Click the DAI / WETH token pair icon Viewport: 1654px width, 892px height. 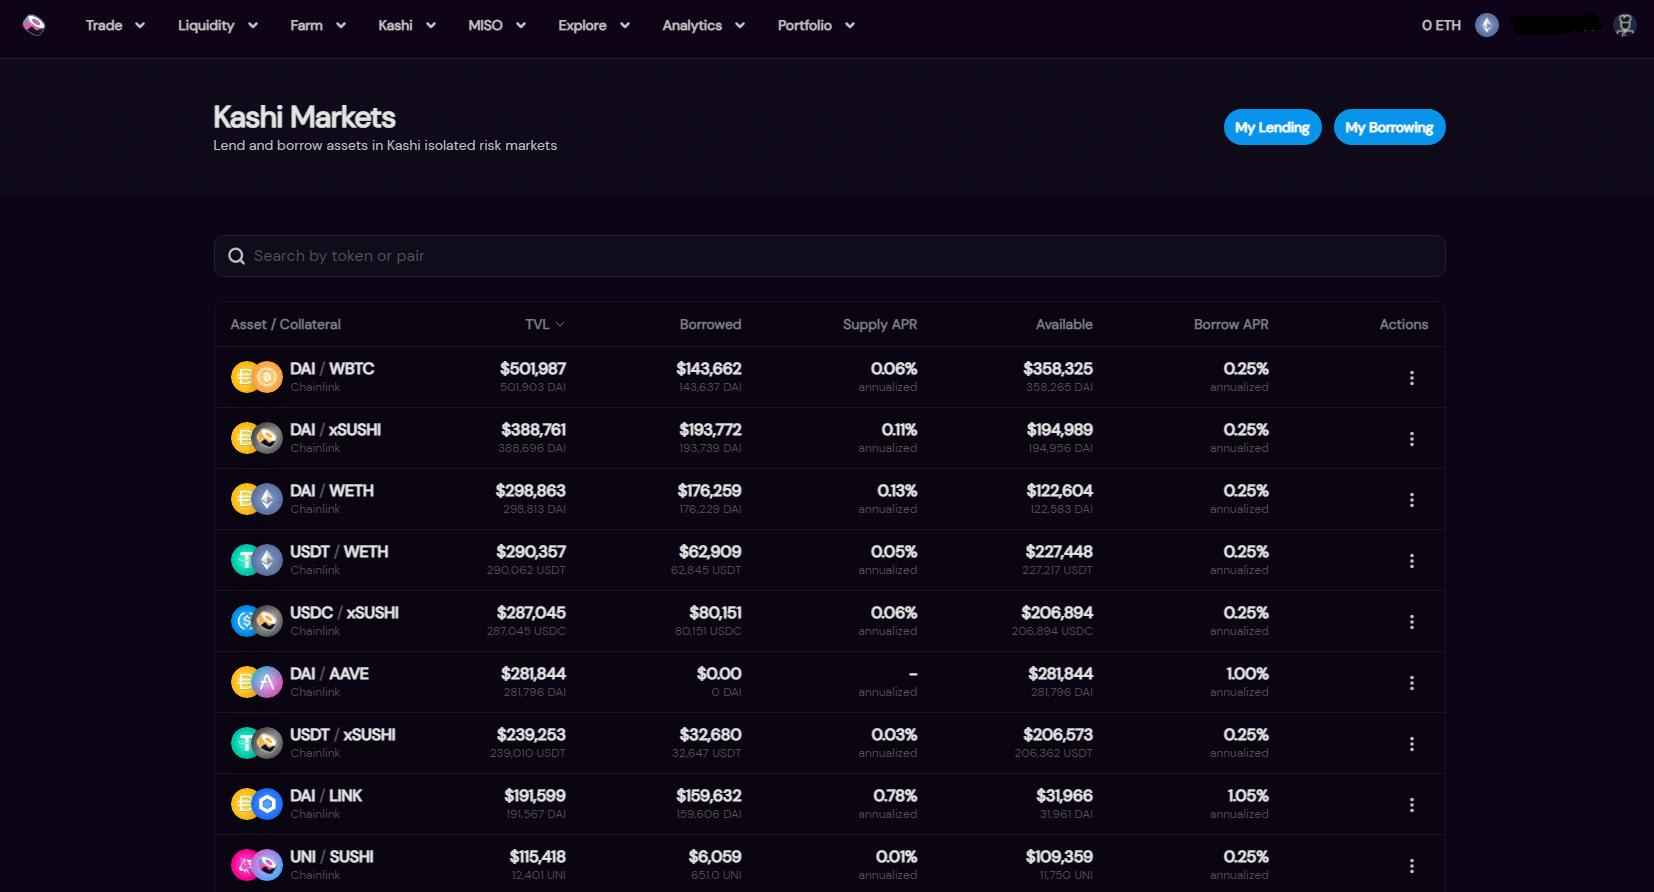(x=256, y=499)
